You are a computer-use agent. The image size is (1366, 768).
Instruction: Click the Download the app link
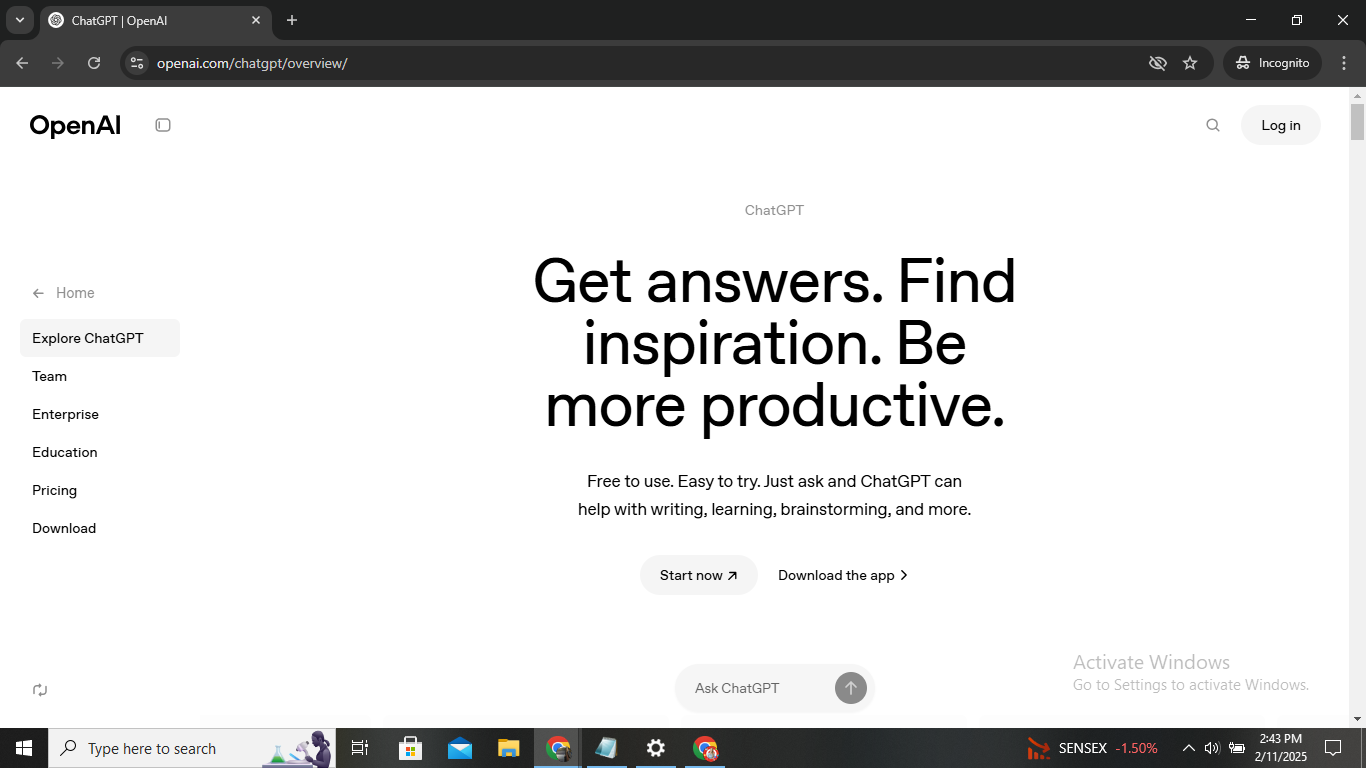click(843, 575)
